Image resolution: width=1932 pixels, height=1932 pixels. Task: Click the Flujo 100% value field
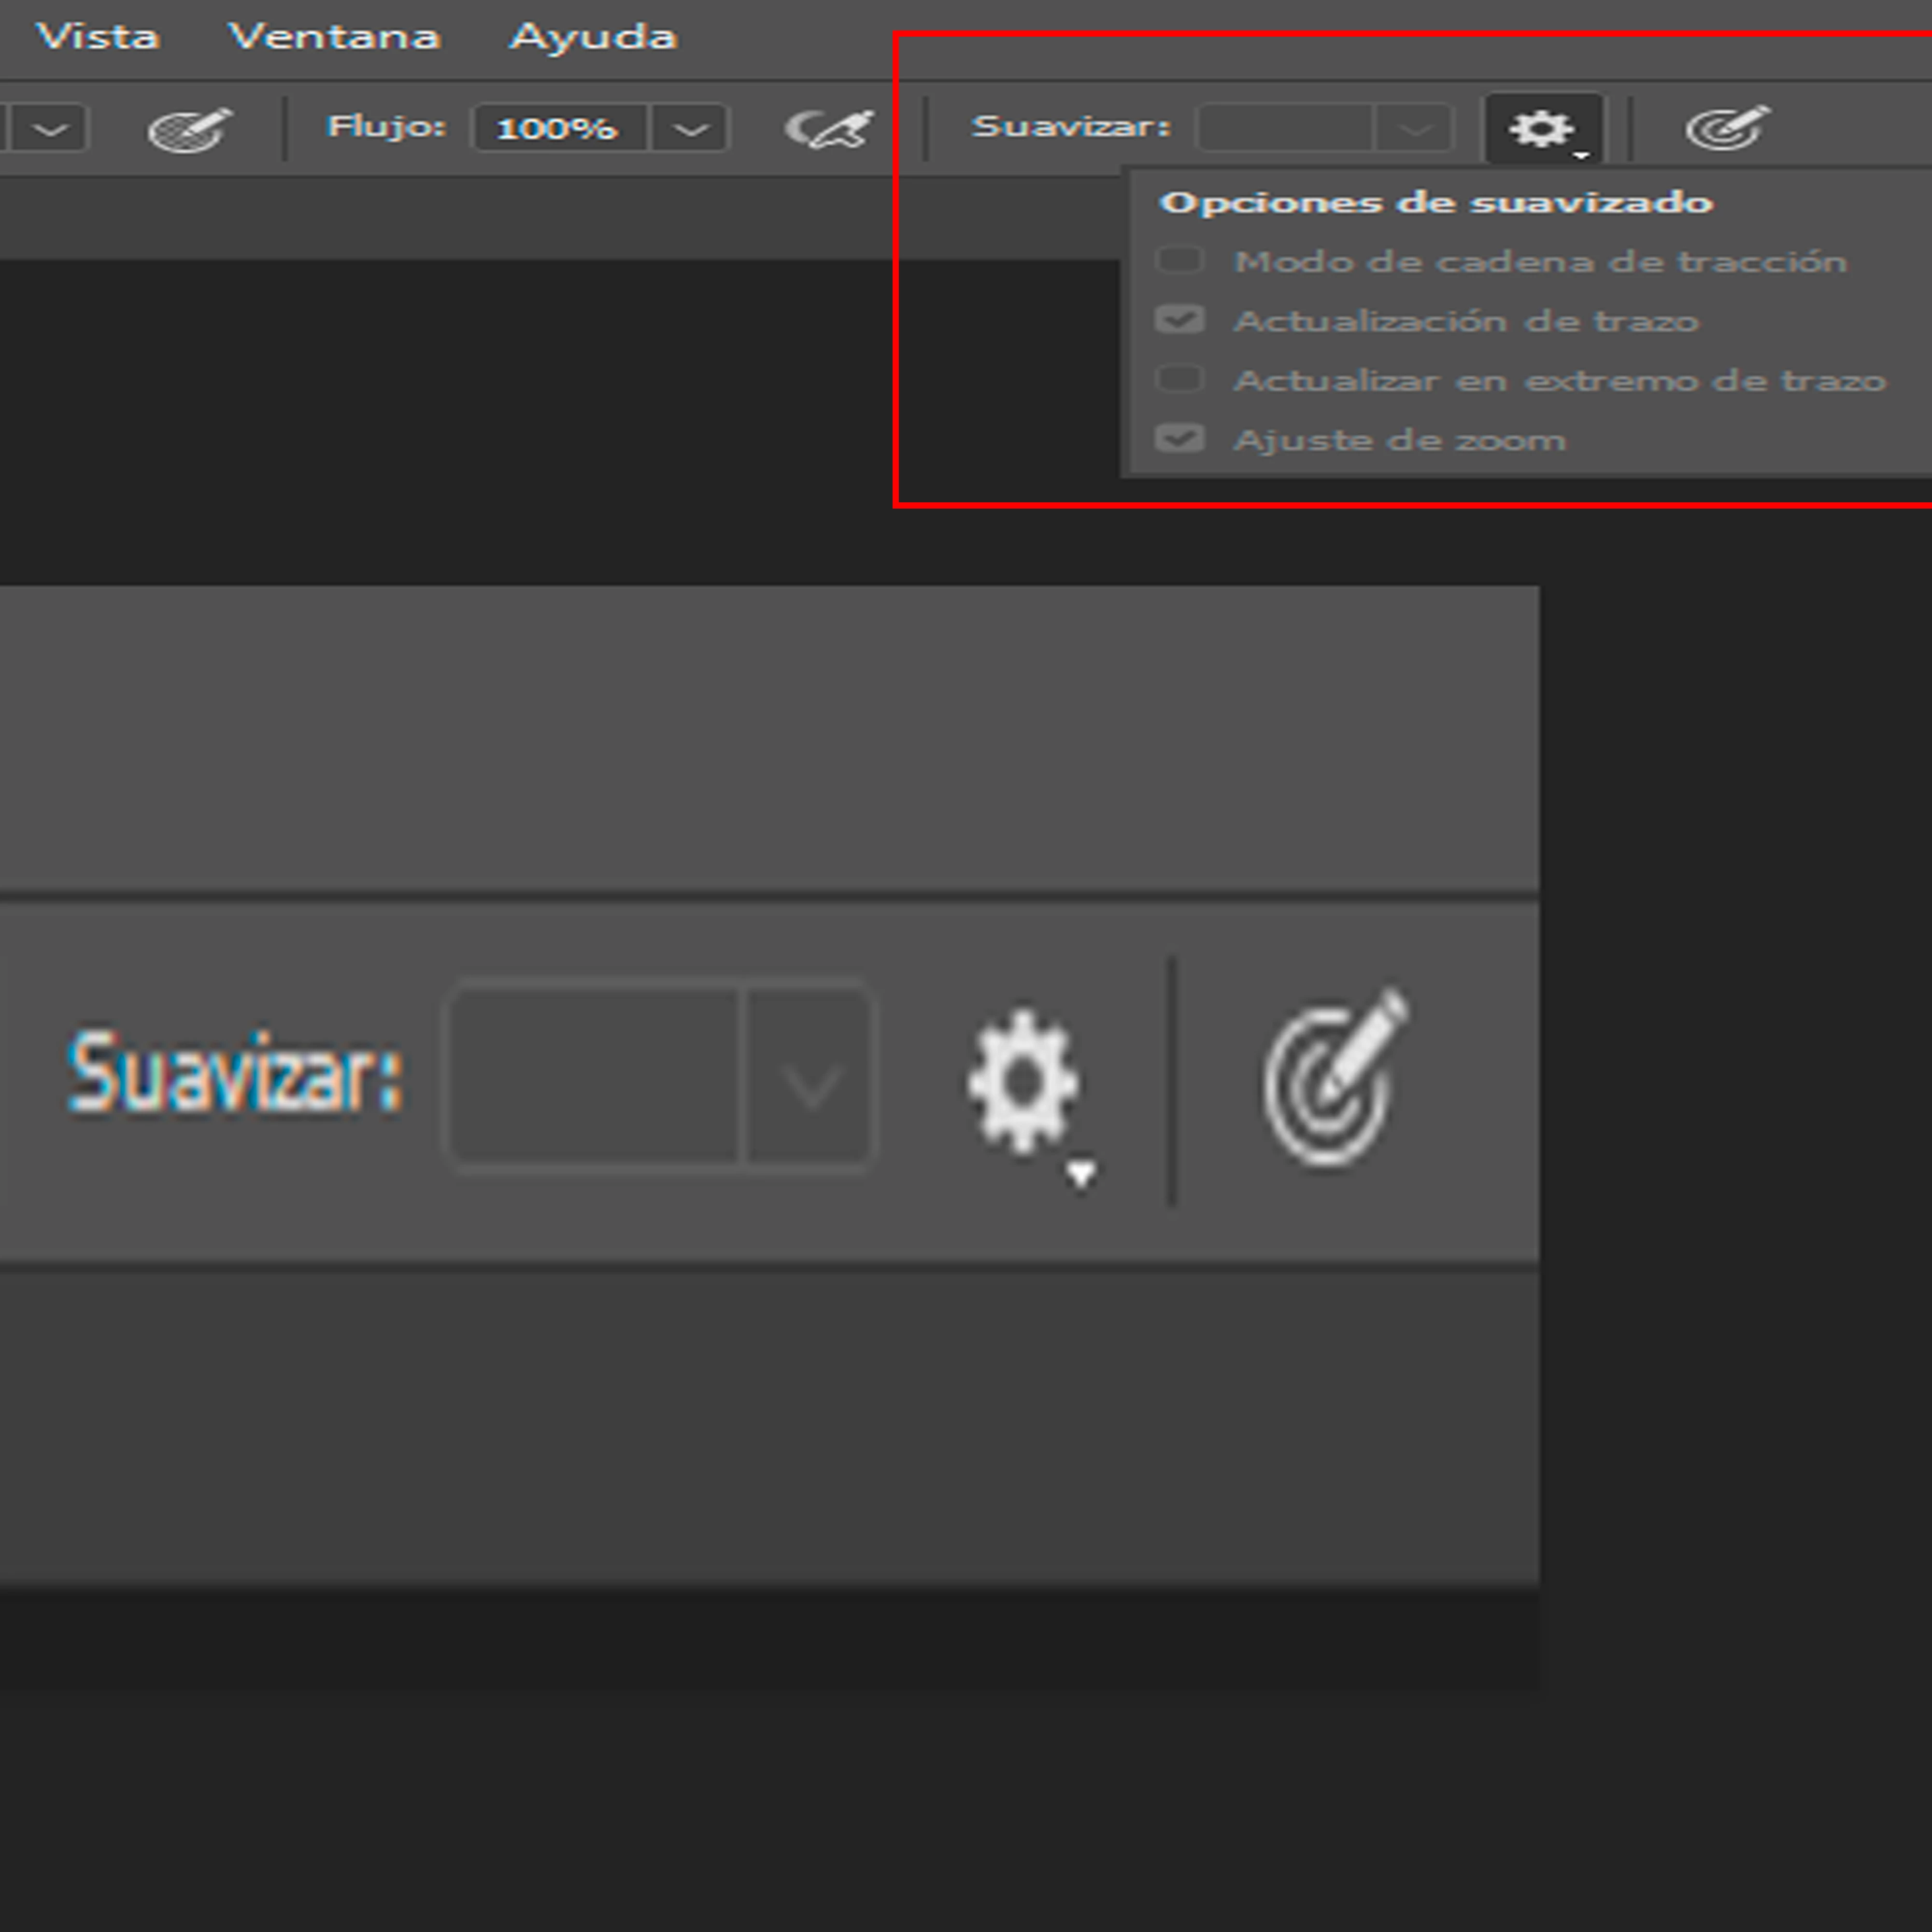[558, 129]
